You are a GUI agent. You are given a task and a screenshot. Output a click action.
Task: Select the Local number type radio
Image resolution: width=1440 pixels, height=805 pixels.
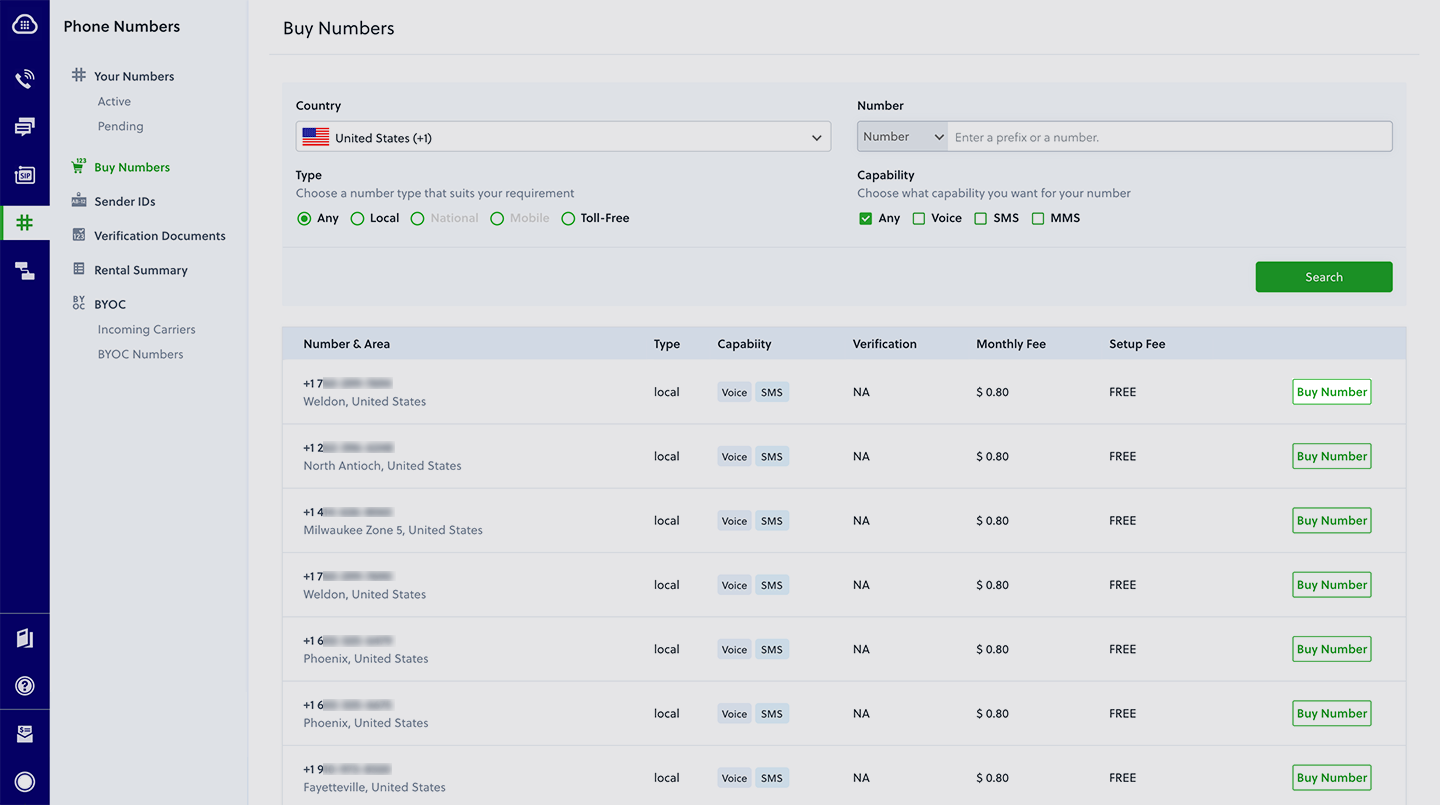(357, 218)
